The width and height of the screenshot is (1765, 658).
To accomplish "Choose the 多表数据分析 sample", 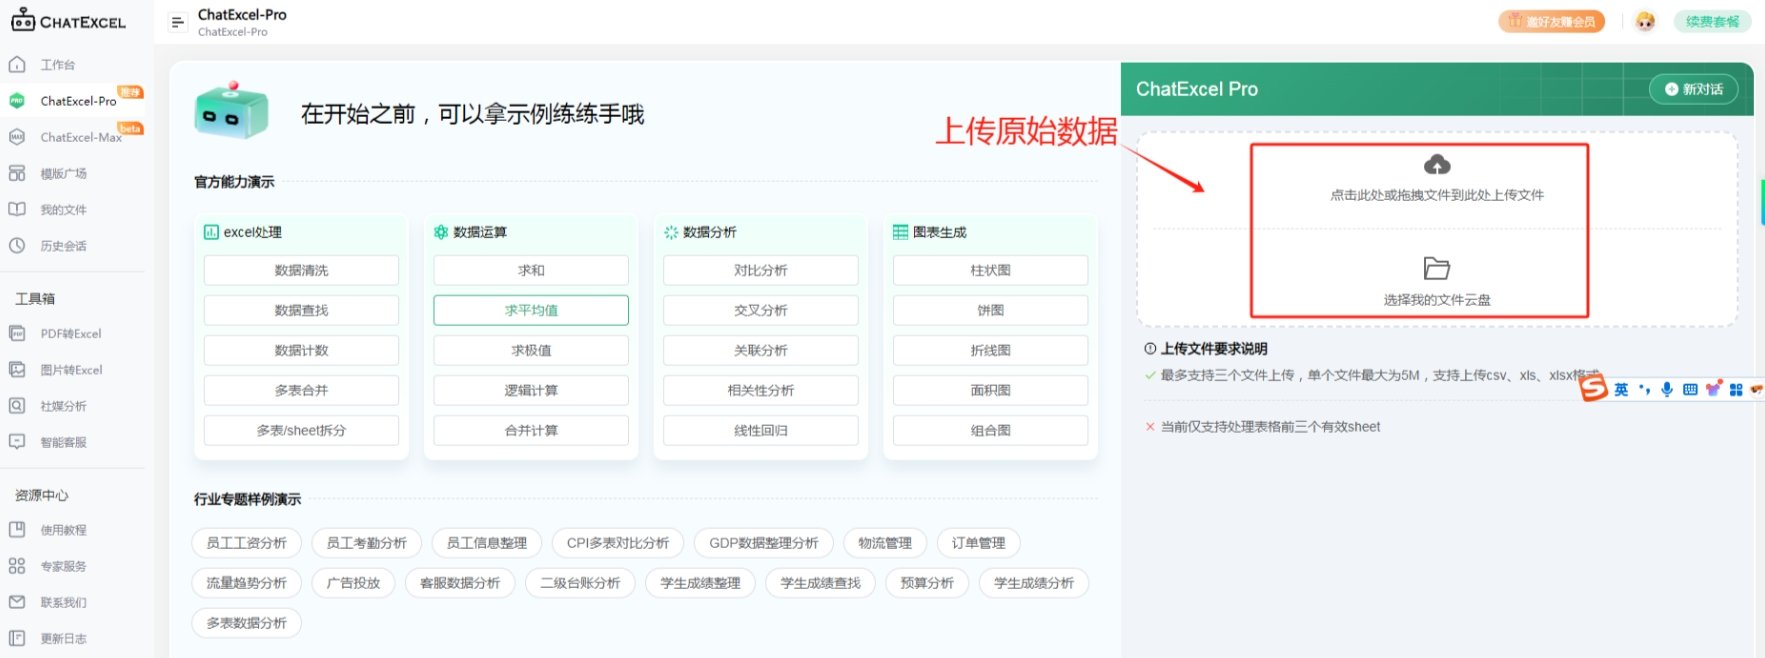I will (247, 623).
